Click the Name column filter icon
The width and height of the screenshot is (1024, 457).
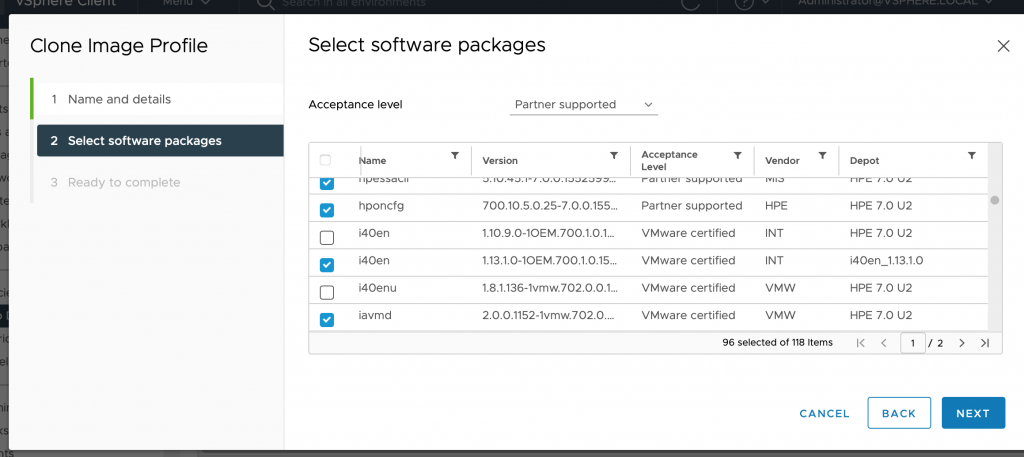pos(455,156)
